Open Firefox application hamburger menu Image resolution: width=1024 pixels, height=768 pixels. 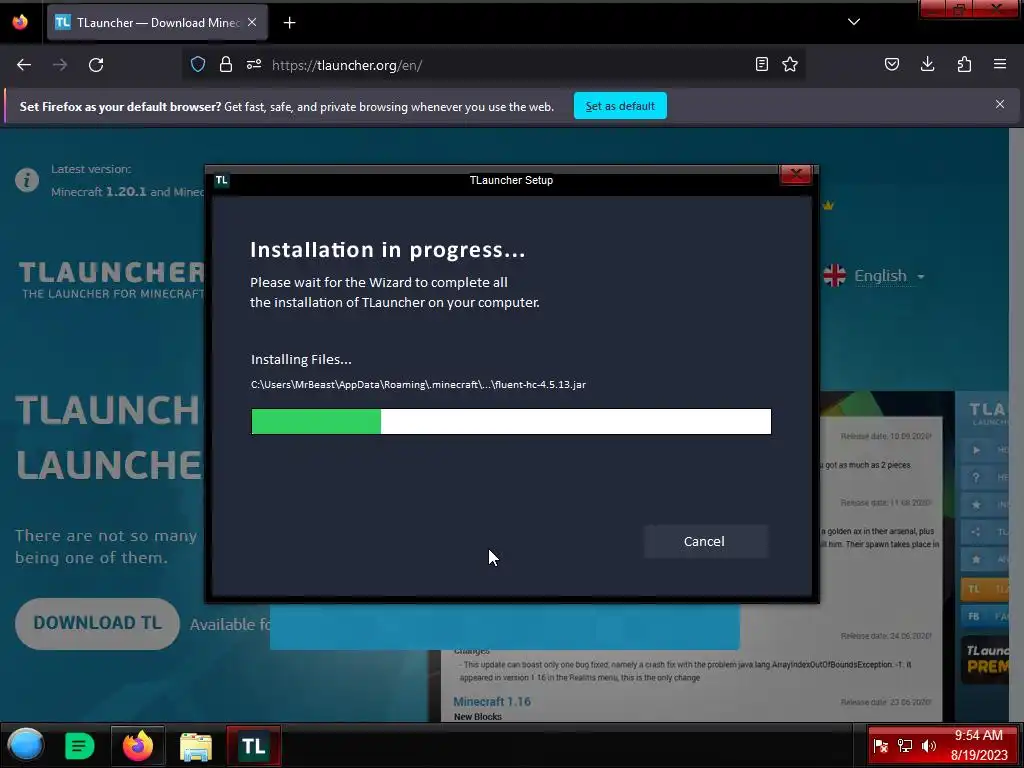point(1000,64)
